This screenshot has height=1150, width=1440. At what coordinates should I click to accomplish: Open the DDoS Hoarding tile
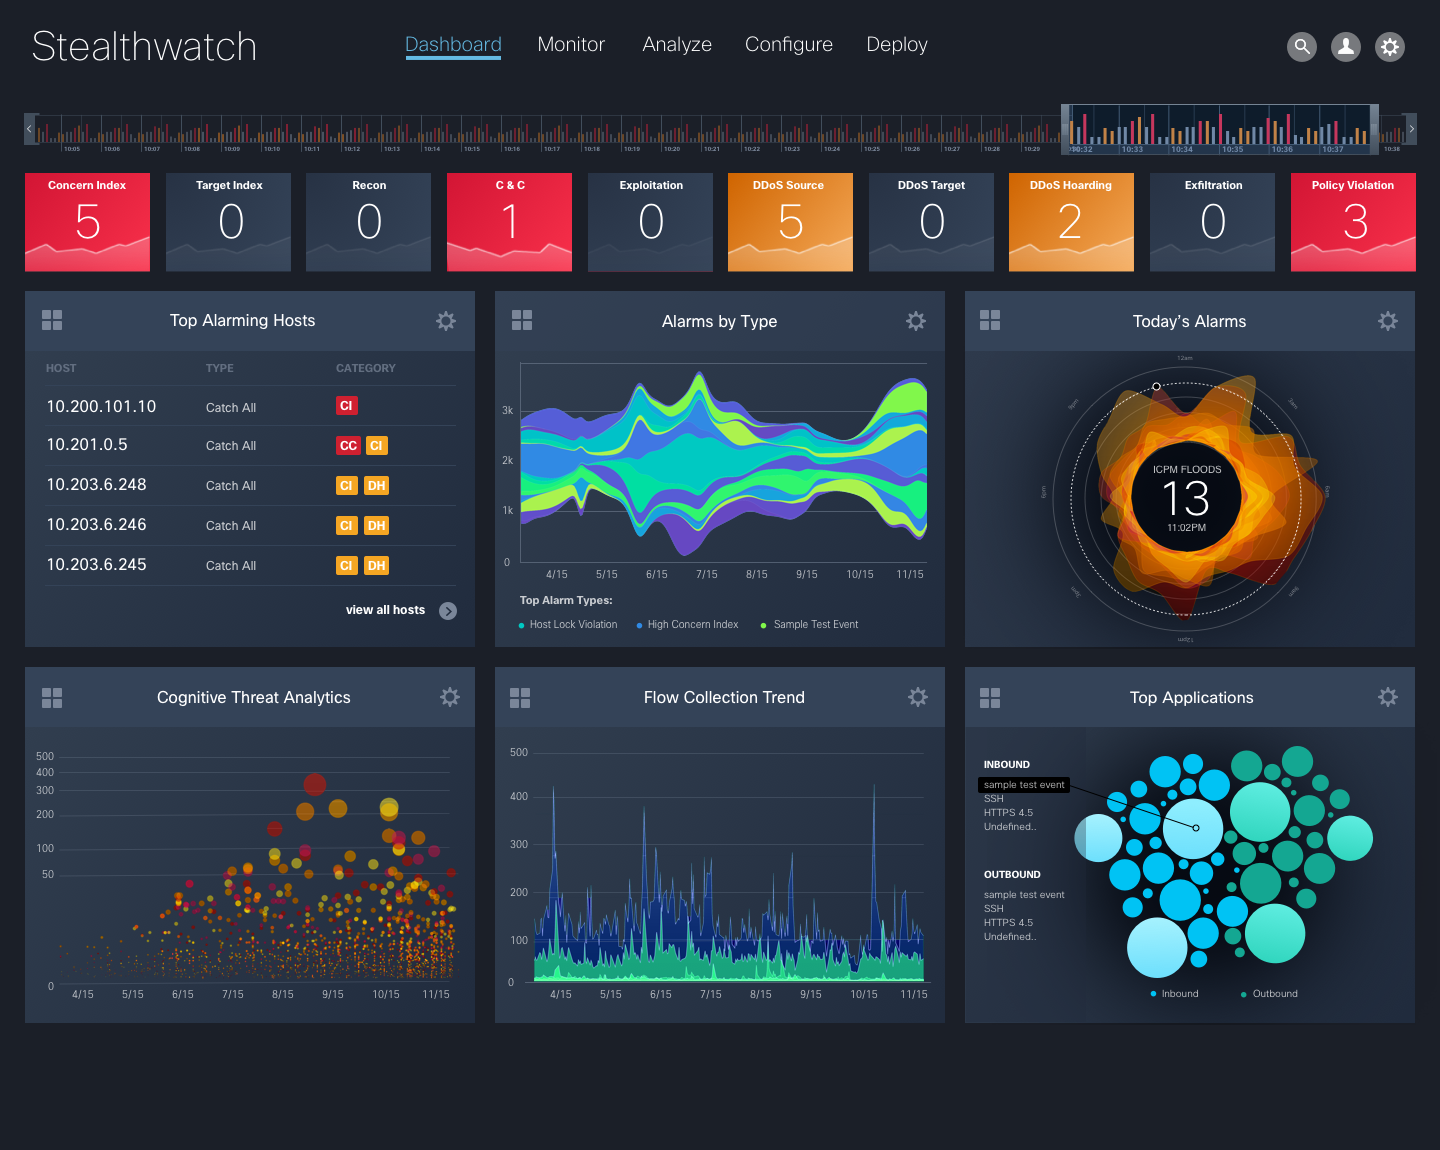pyautogui.click(x=1071, y=222)
